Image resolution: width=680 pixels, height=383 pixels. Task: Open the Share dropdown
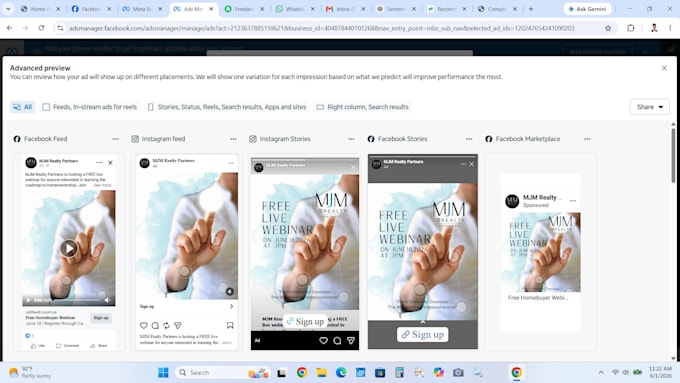pos(649,107)
